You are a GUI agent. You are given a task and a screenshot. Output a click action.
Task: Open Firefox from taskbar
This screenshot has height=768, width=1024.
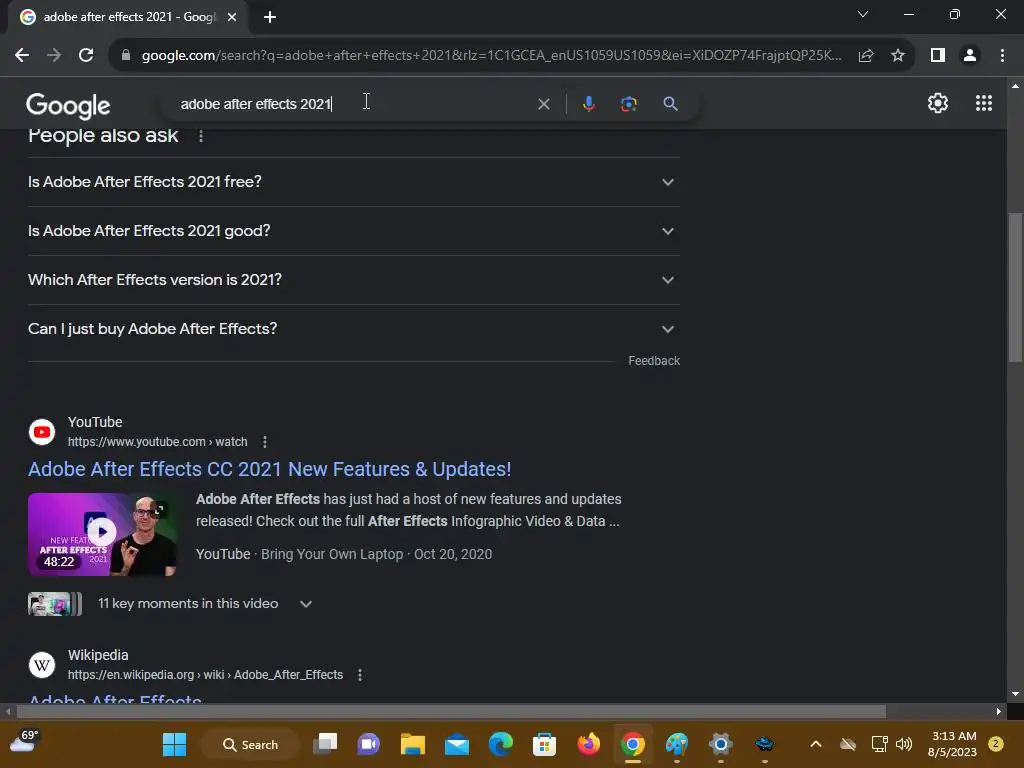[x=588, y=744]
